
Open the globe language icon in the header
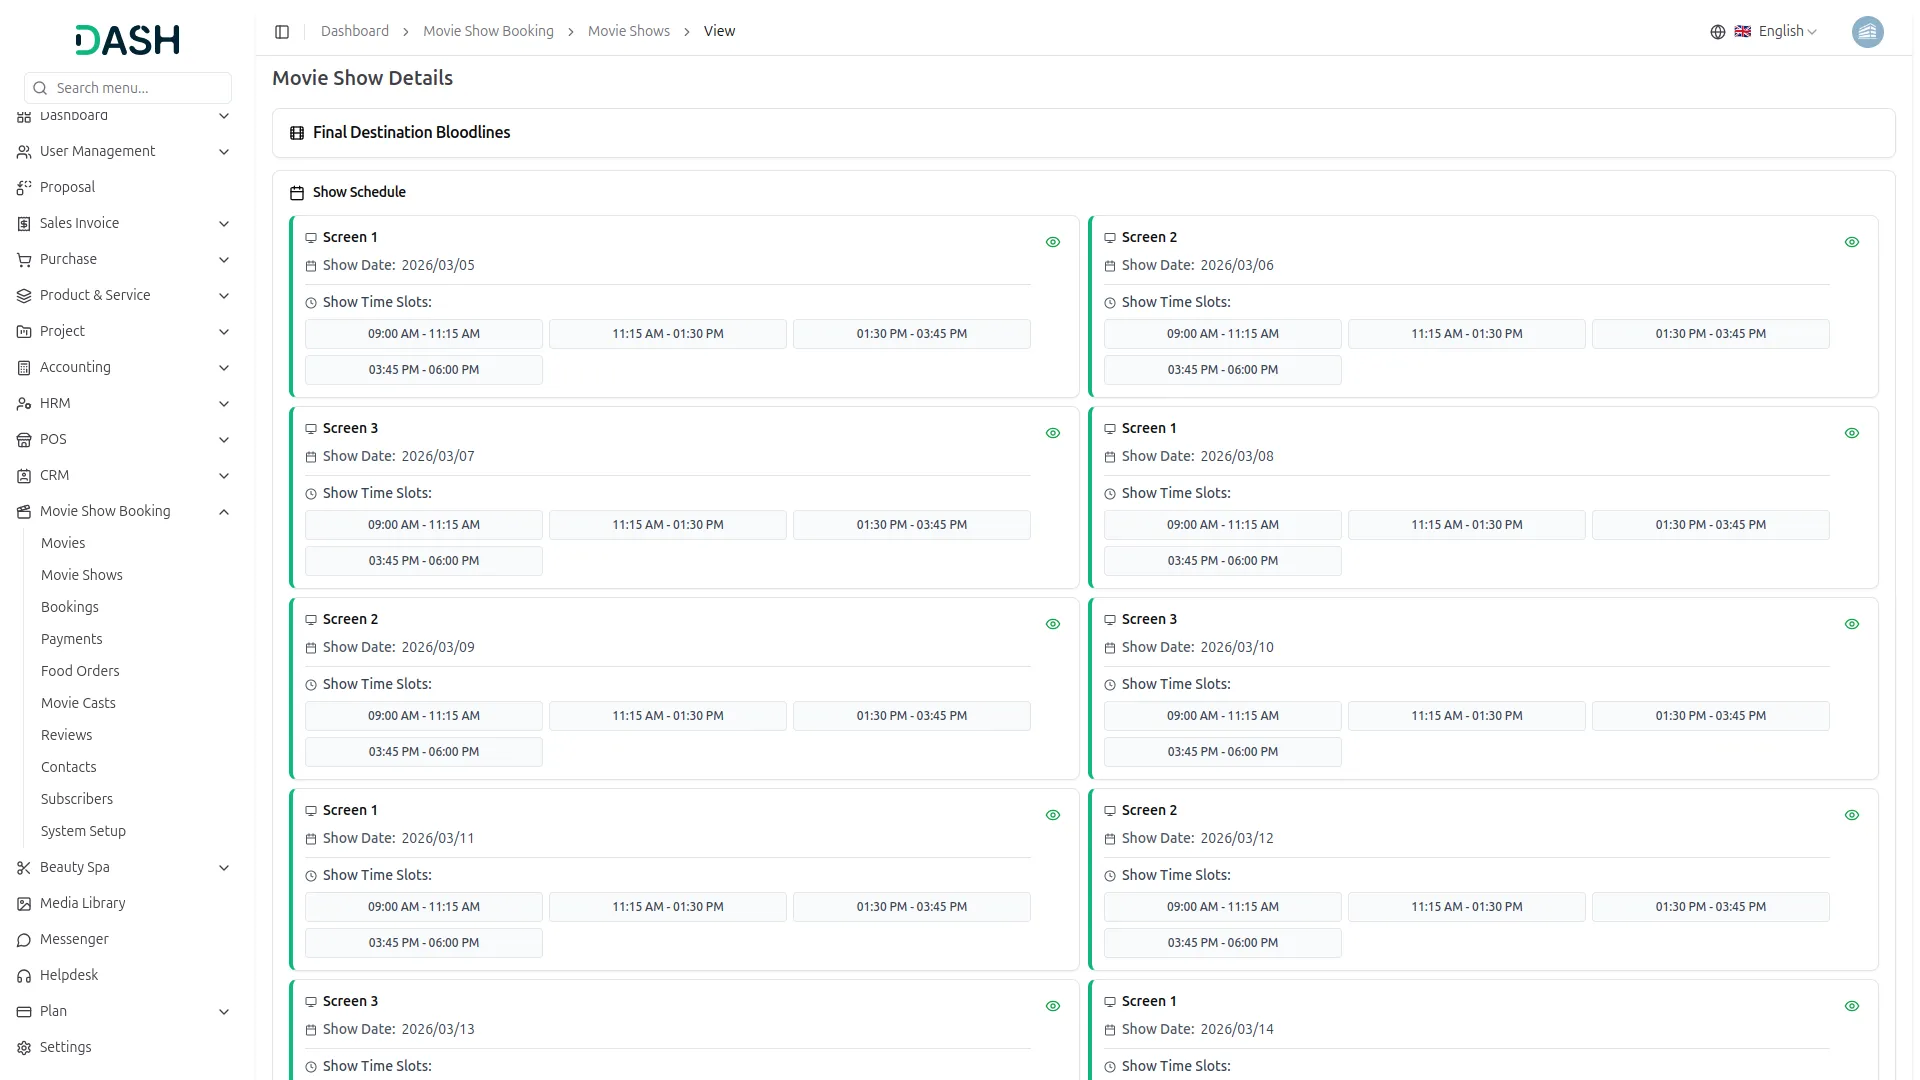pyautogui.click(x=1717, y=31)
